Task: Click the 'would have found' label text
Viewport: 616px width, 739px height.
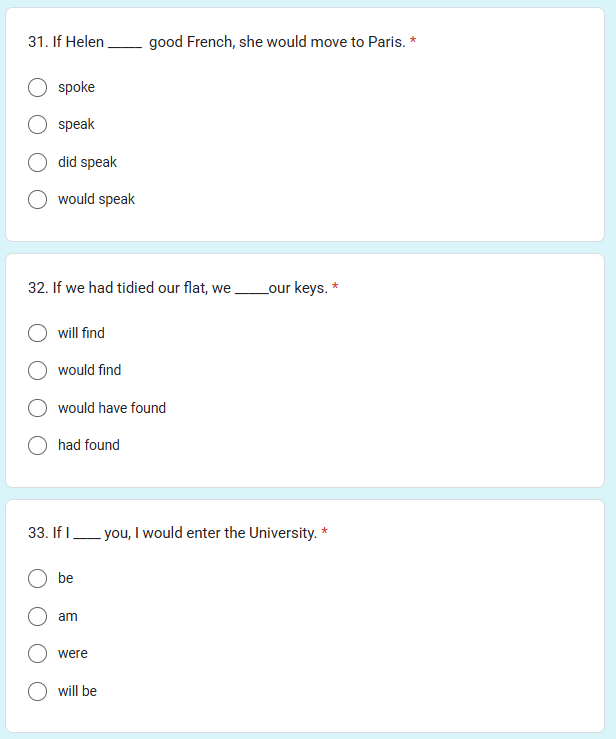Action: tap(112, 408)
